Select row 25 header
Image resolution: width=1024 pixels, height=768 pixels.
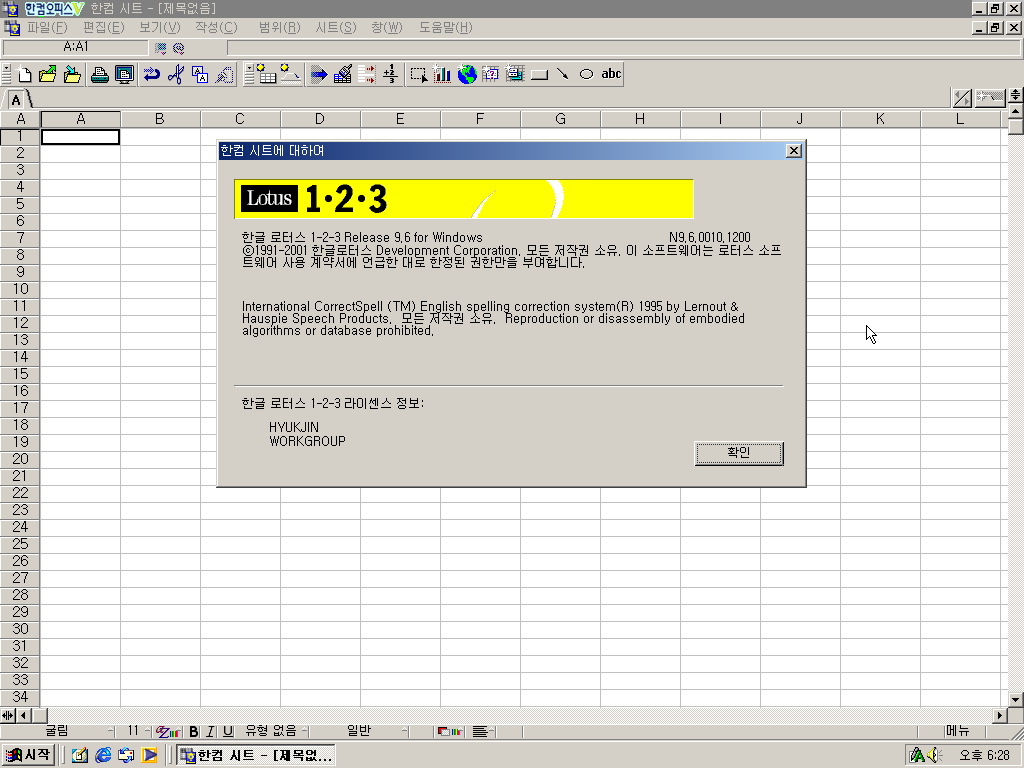point(20,544)
